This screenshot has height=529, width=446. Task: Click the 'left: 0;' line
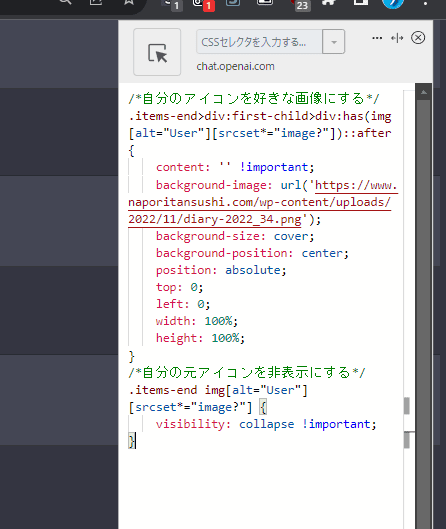(183, 304)
